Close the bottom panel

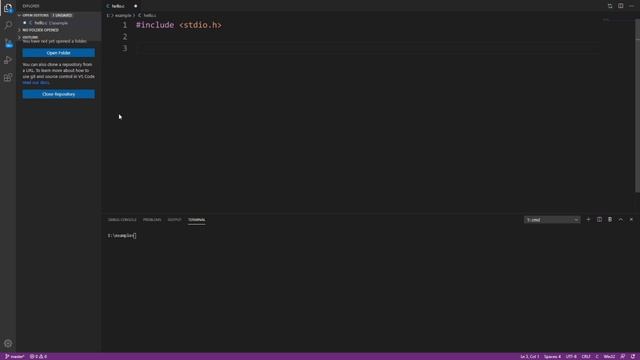click(631, 220)
